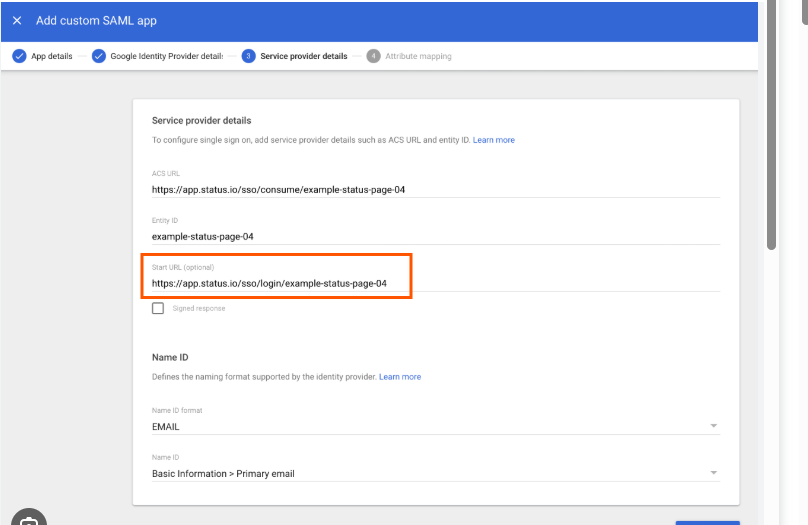Click the blue button at bottom right
This screenshot has height=525, width=808.
pos(707,521)
